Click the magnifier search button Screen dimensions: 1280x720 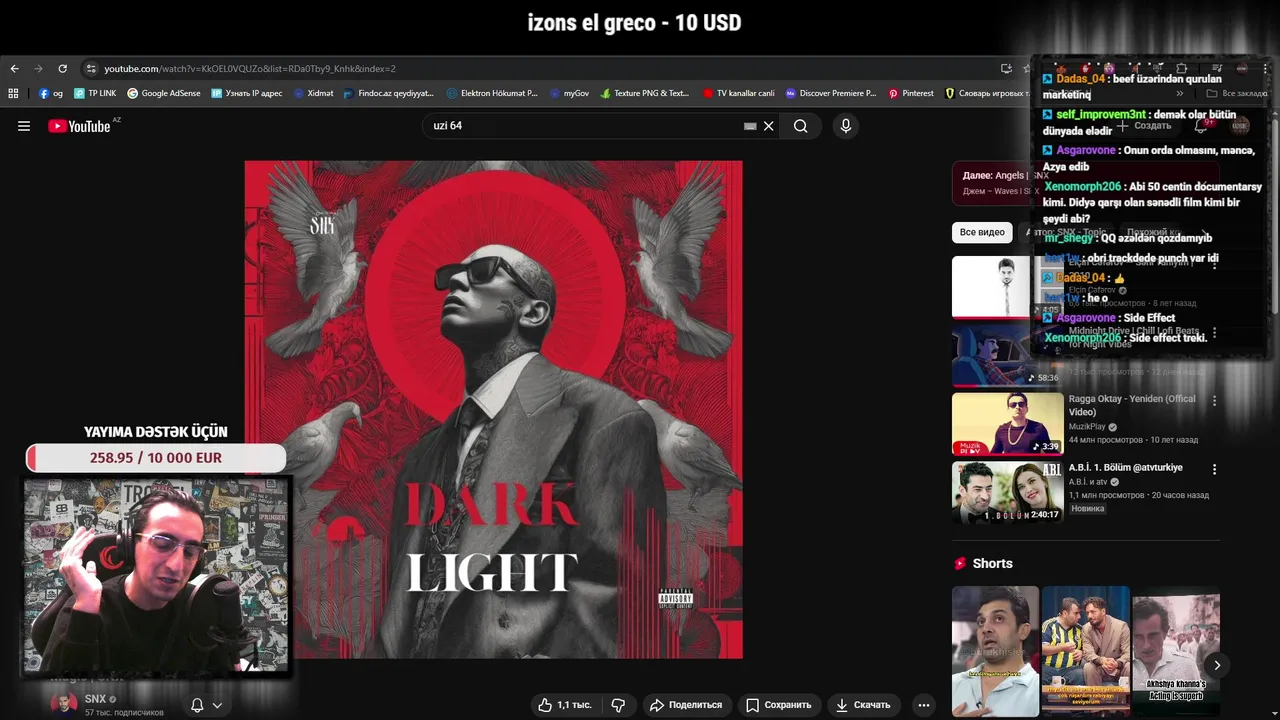coord(800,126)
